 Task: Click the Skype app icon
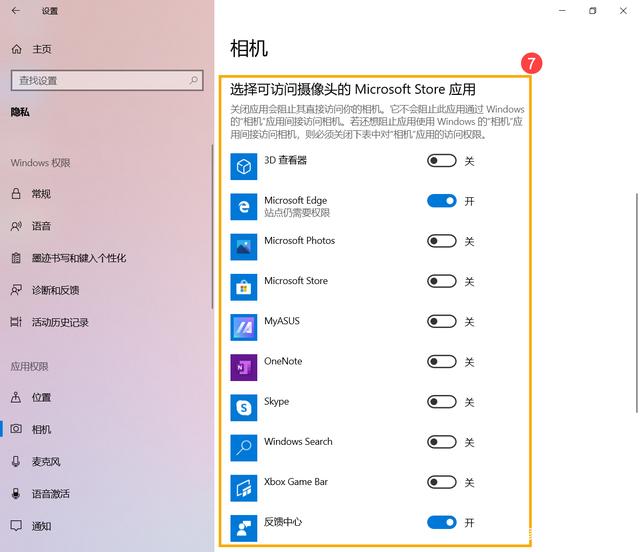click(244, 407)
